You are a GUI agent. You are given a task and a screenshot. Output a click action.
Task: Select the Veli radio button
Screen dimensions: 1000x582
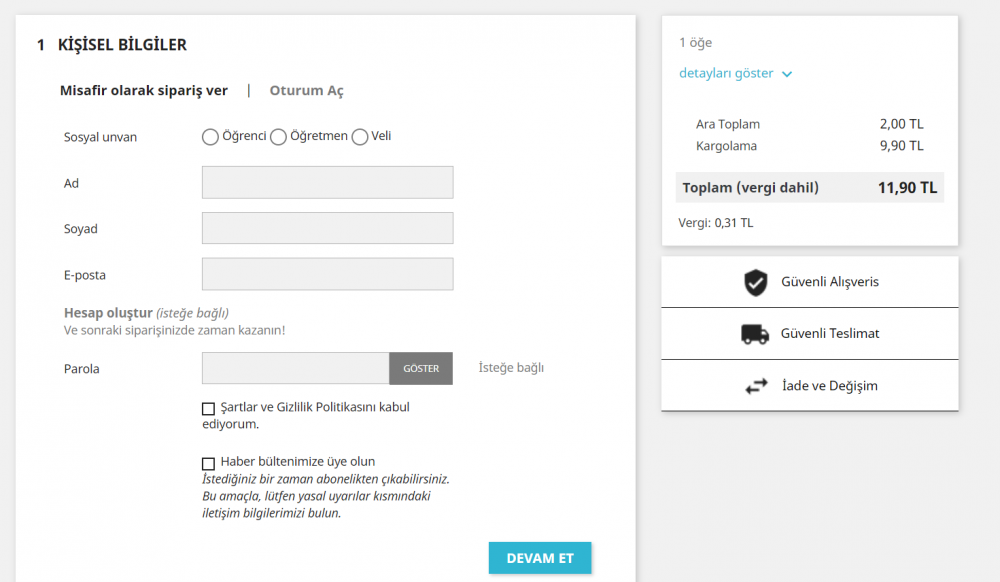tap(360, 137)
